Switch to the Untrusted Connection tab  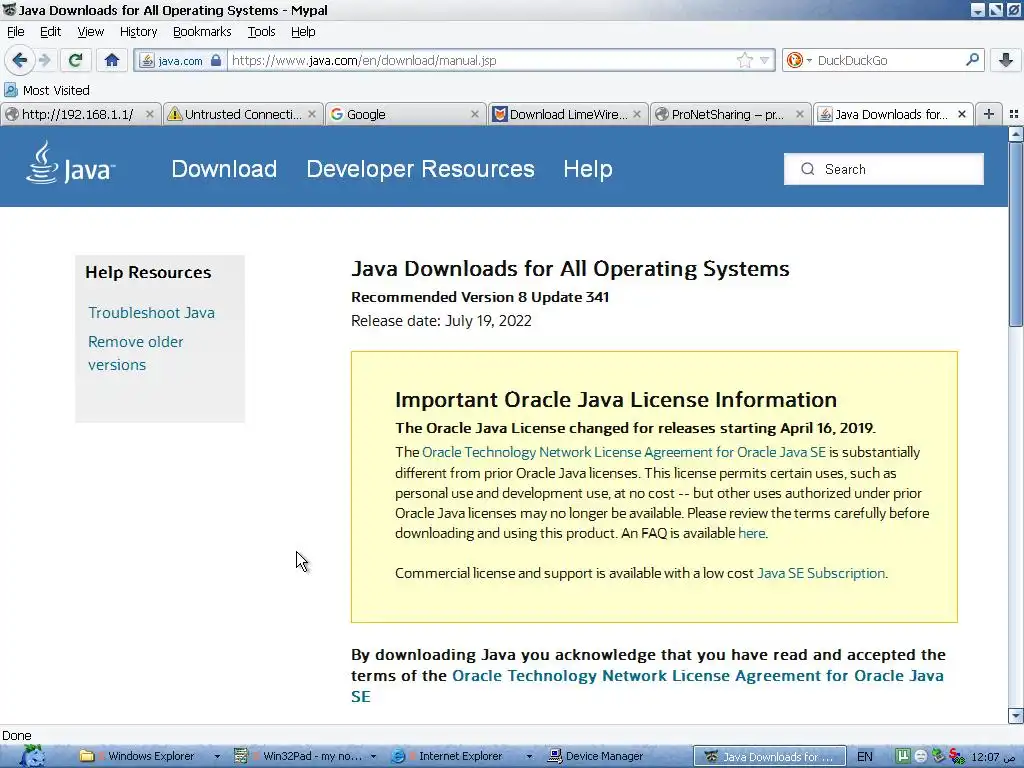coord(243,114)
